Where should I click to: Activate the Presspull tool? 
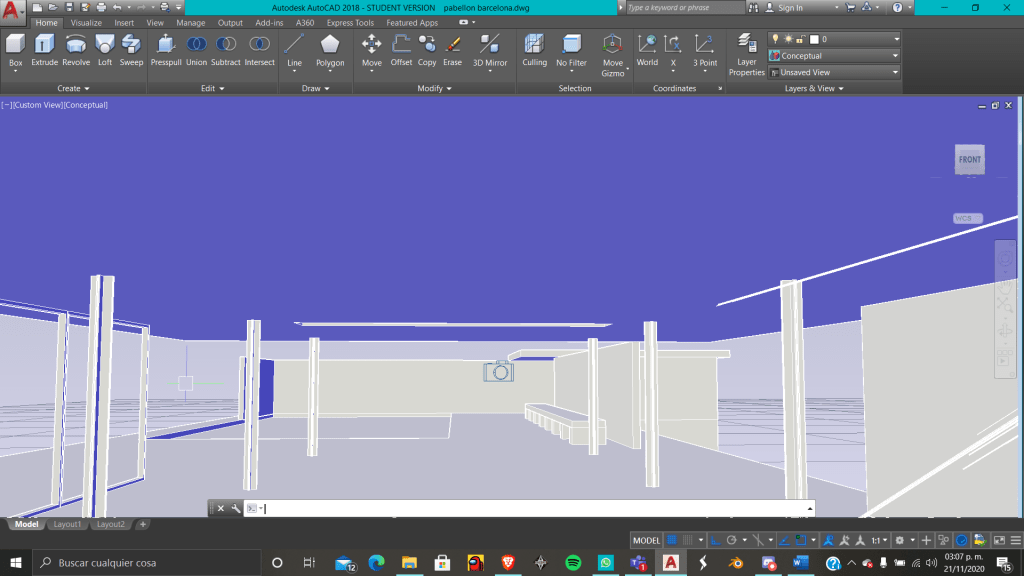tap(166, 49)
